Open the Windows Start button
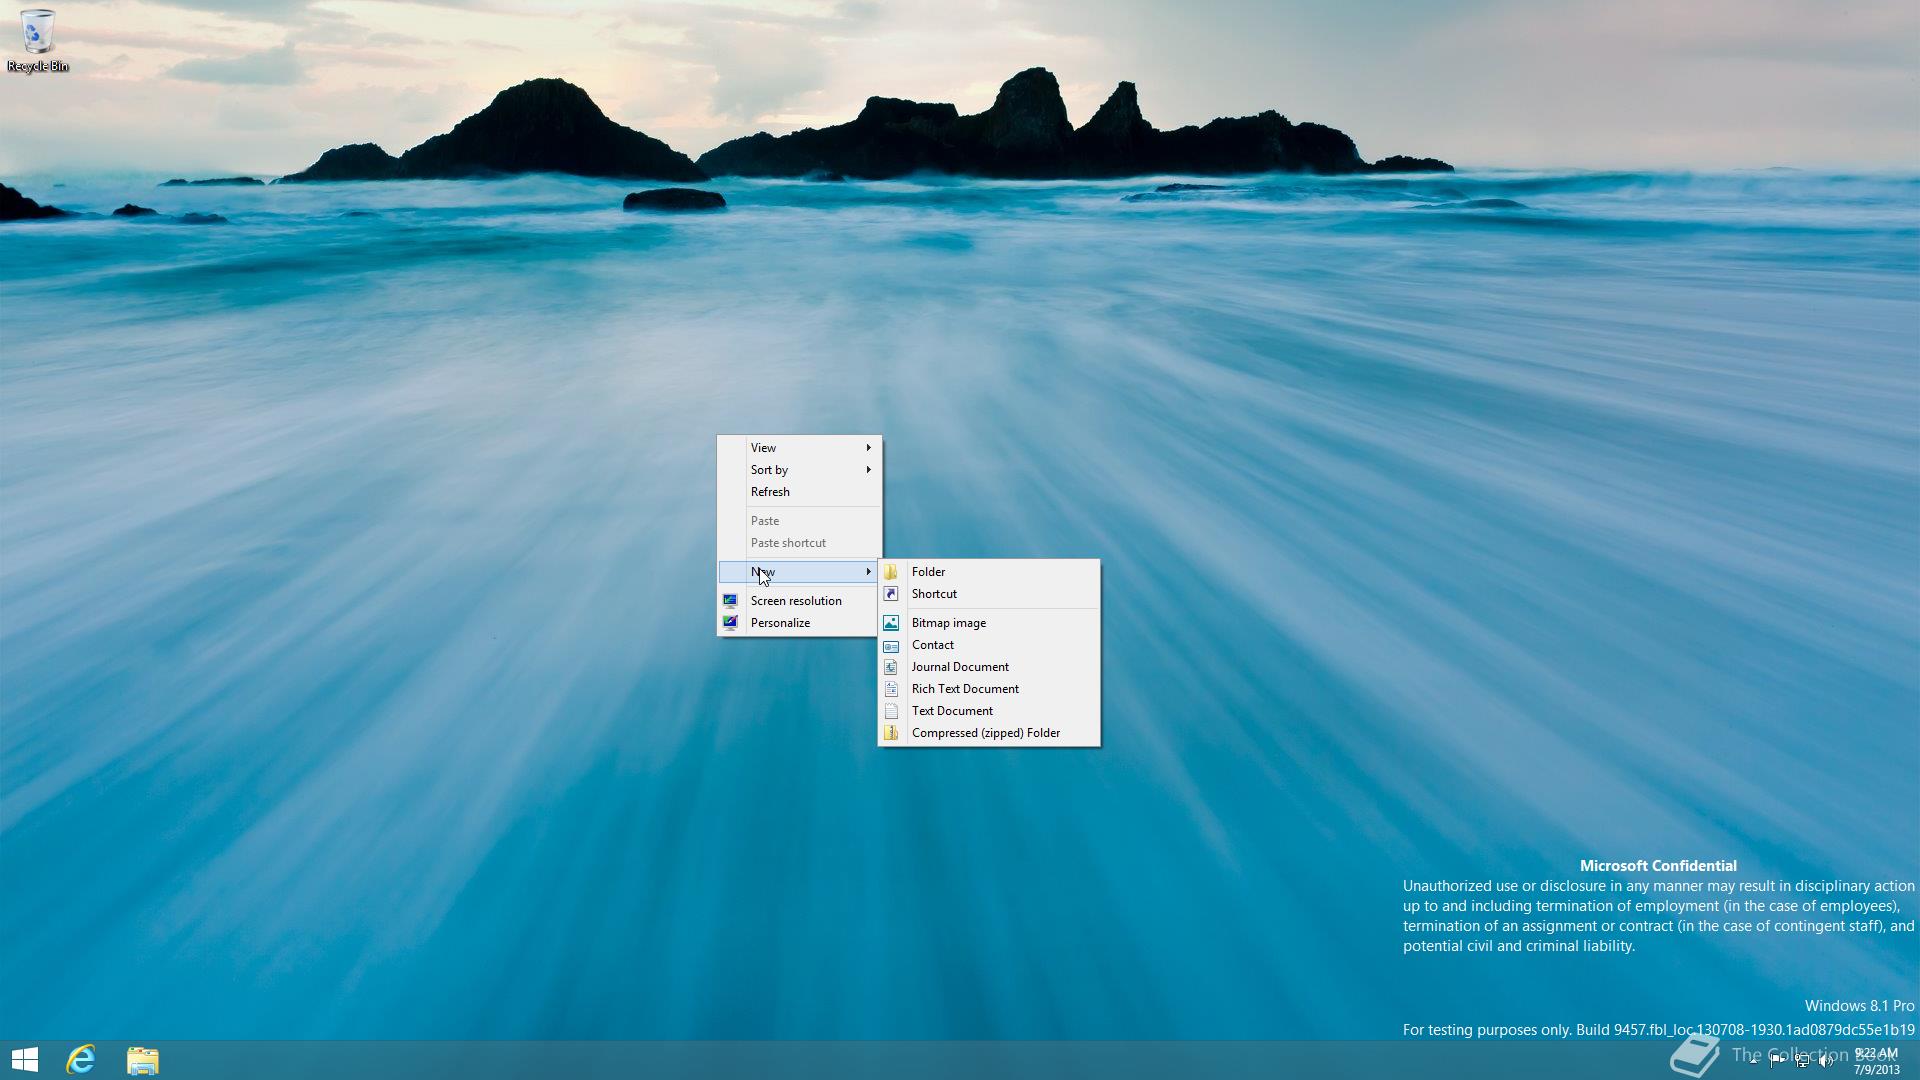Viewport: 1920px width, 1080px height. (25, 1060)
